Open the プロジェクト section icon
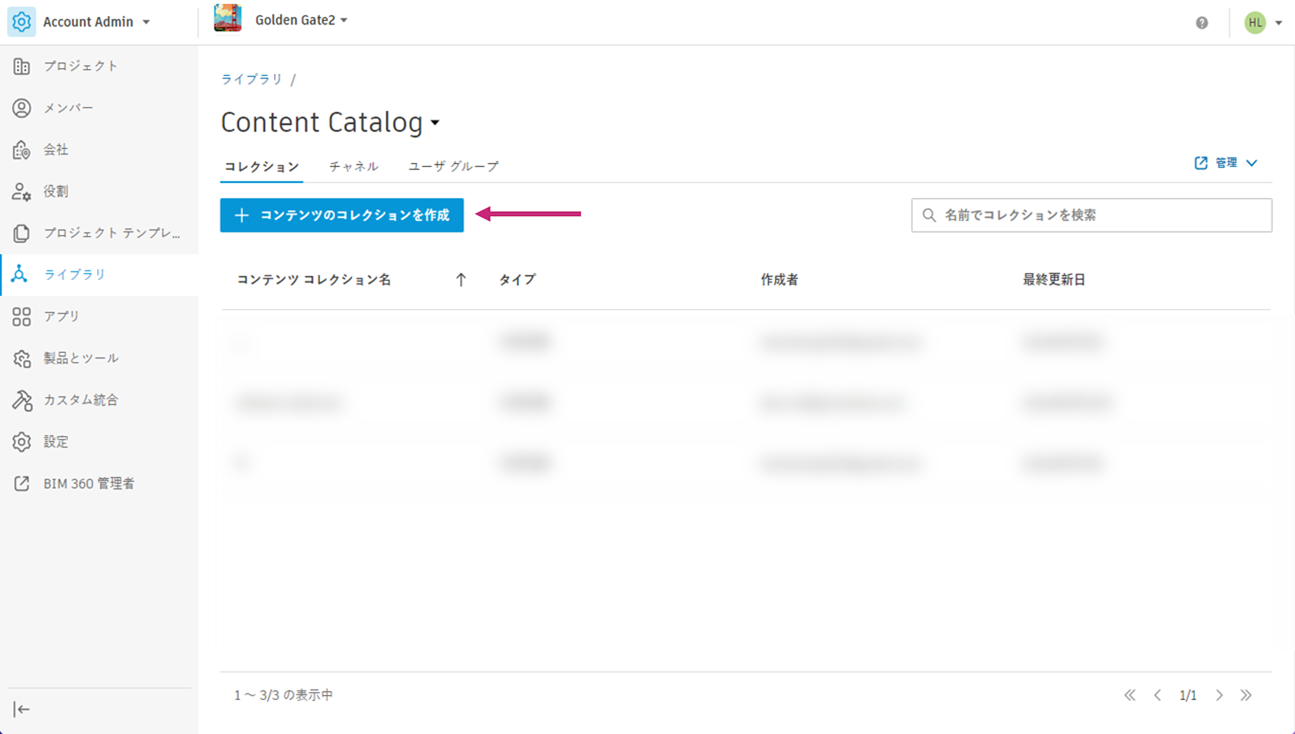Image resolution: width=1295 pixels, height=734 pixels. tap(22, 66)
